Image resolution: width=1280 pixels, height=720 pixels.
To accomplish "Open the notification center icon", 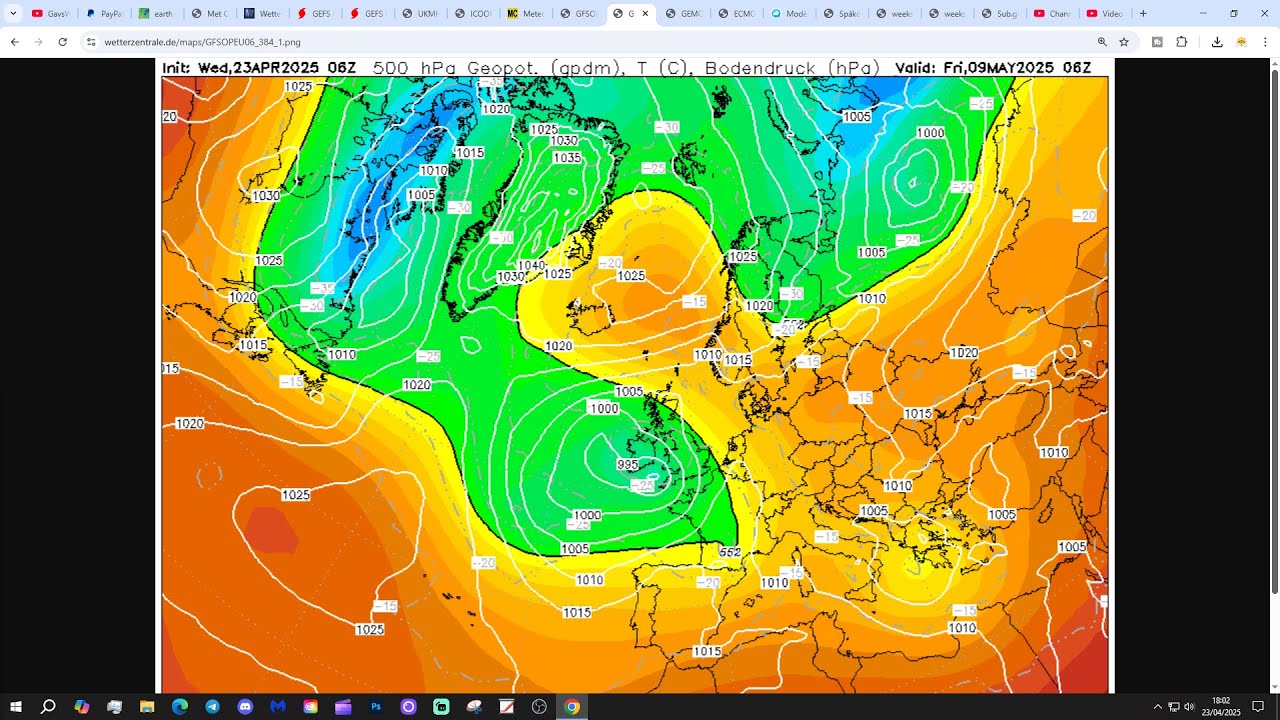I will (1258, 707).
